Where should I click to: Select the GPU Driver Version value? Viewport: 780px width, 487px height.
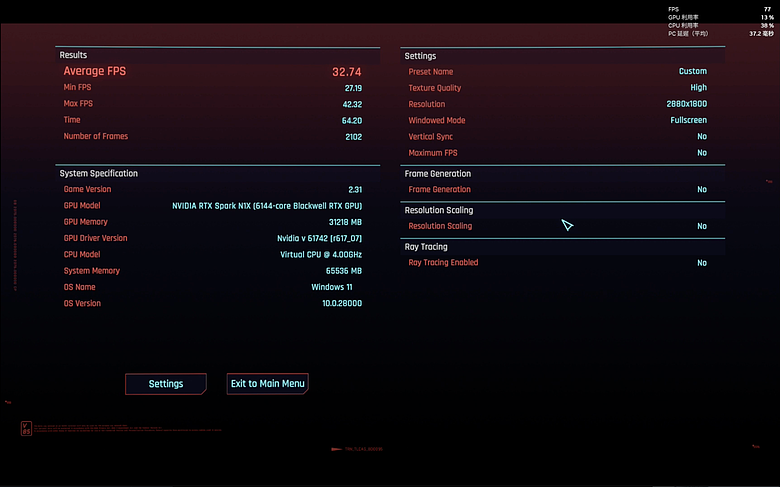tap(319, 238)
